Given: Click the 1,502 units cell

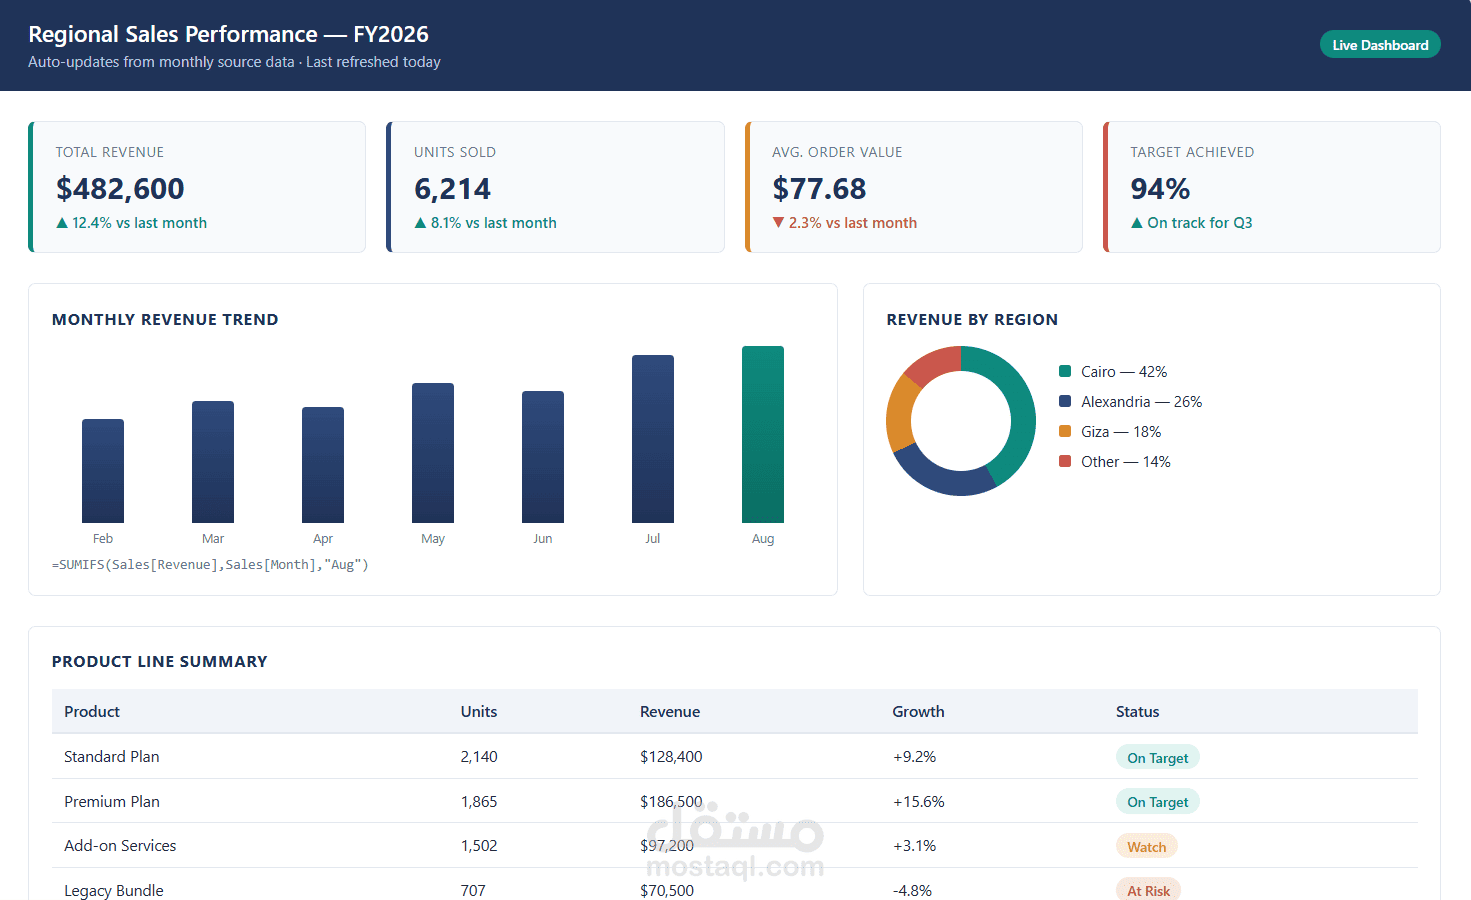Looking at the screenshot, I should [x=479, y=846].
